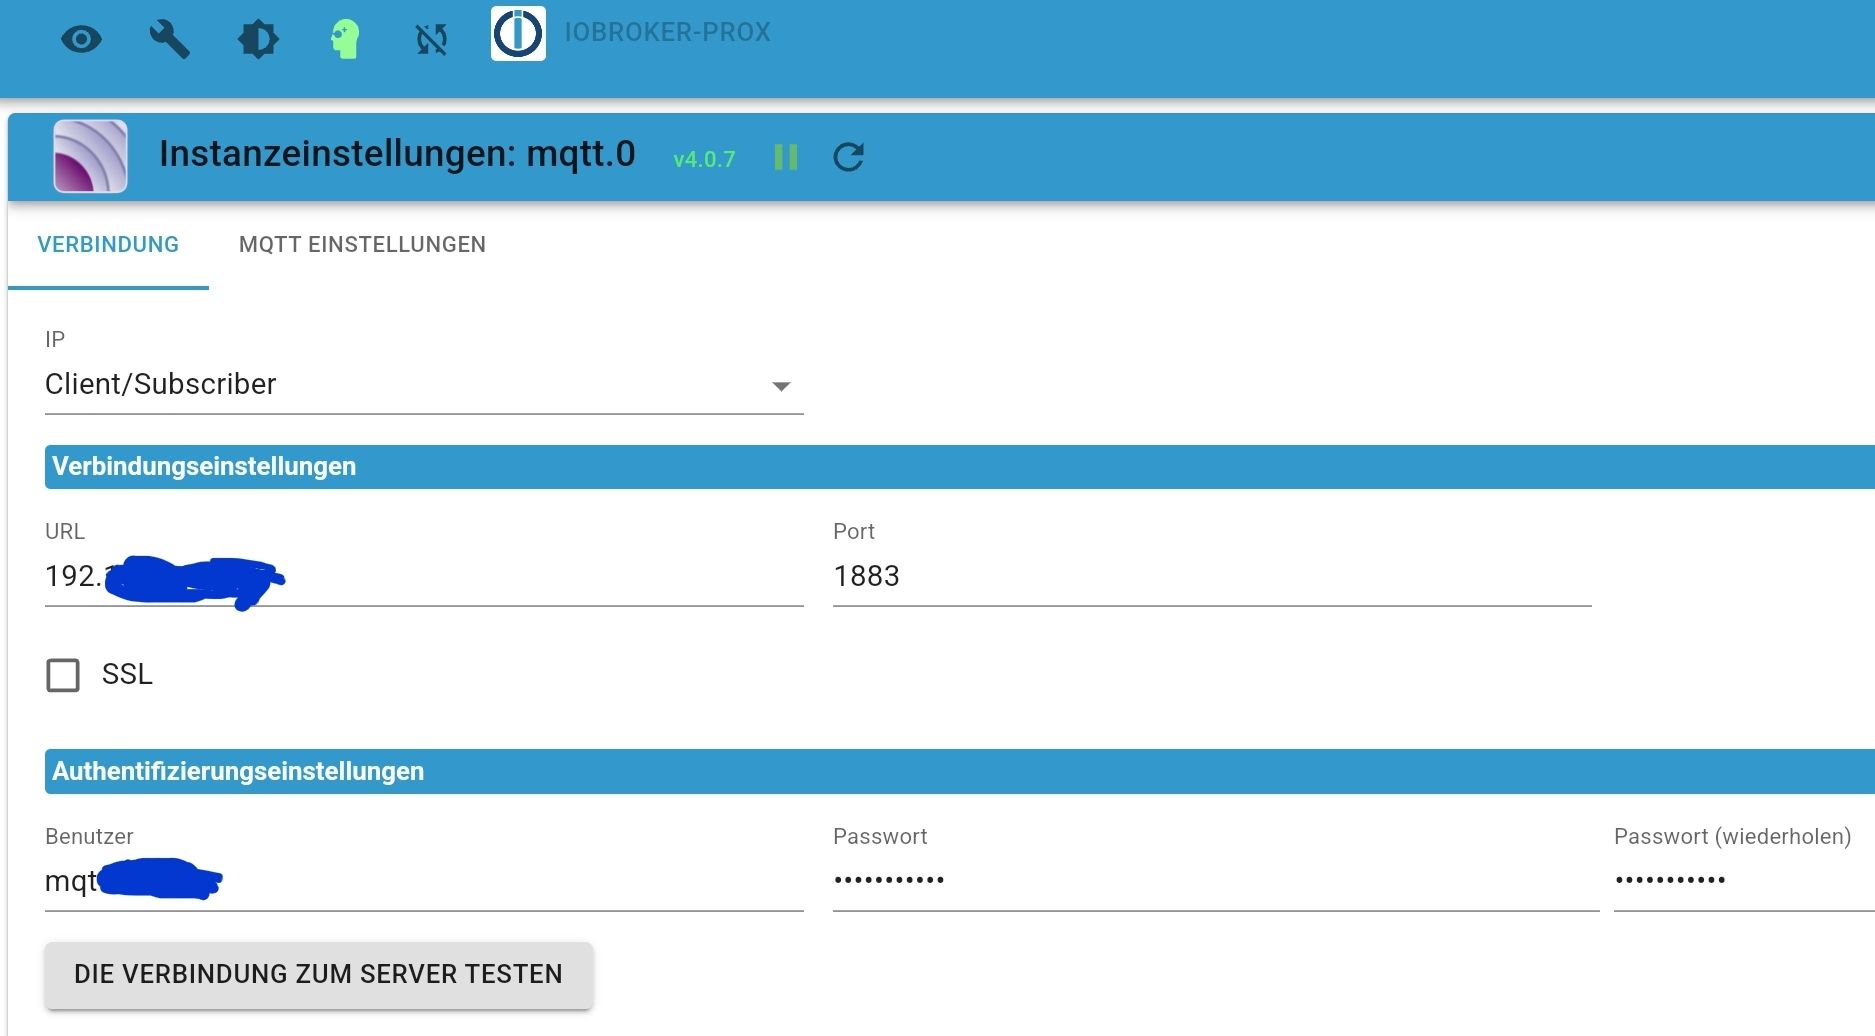Image resolution: width=1875 pixels, height=1036 pixels.
Task: Open the Client/Subscriber type dropdown
Action: click(424, 385)
